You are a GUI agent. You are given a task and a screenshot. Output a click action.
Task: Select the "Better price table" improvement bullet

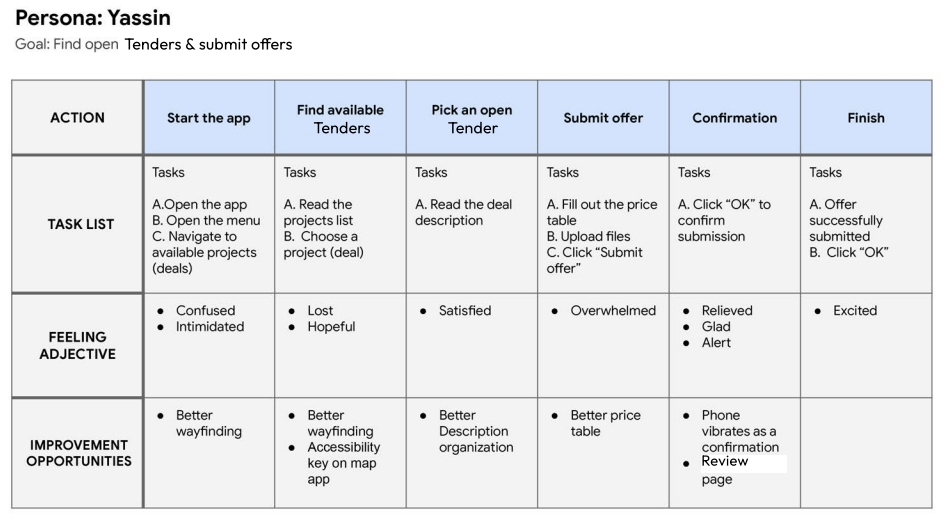(605, 423)
